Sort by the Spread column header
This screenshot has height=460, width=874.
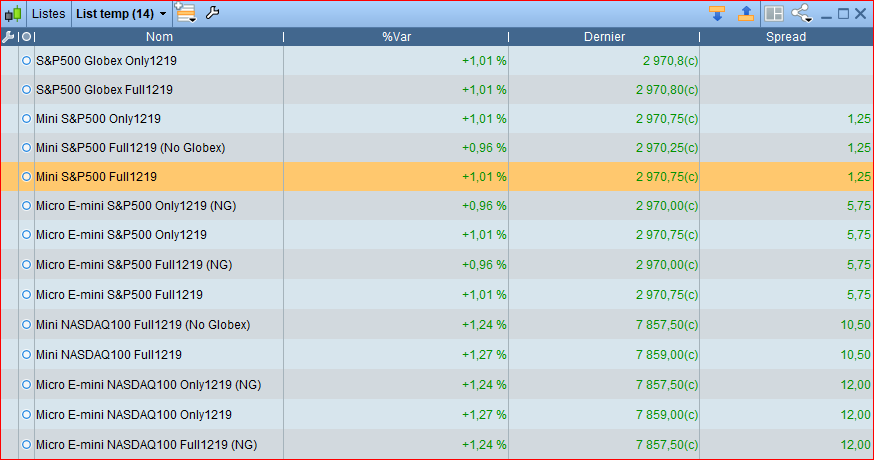pos(786,37)
